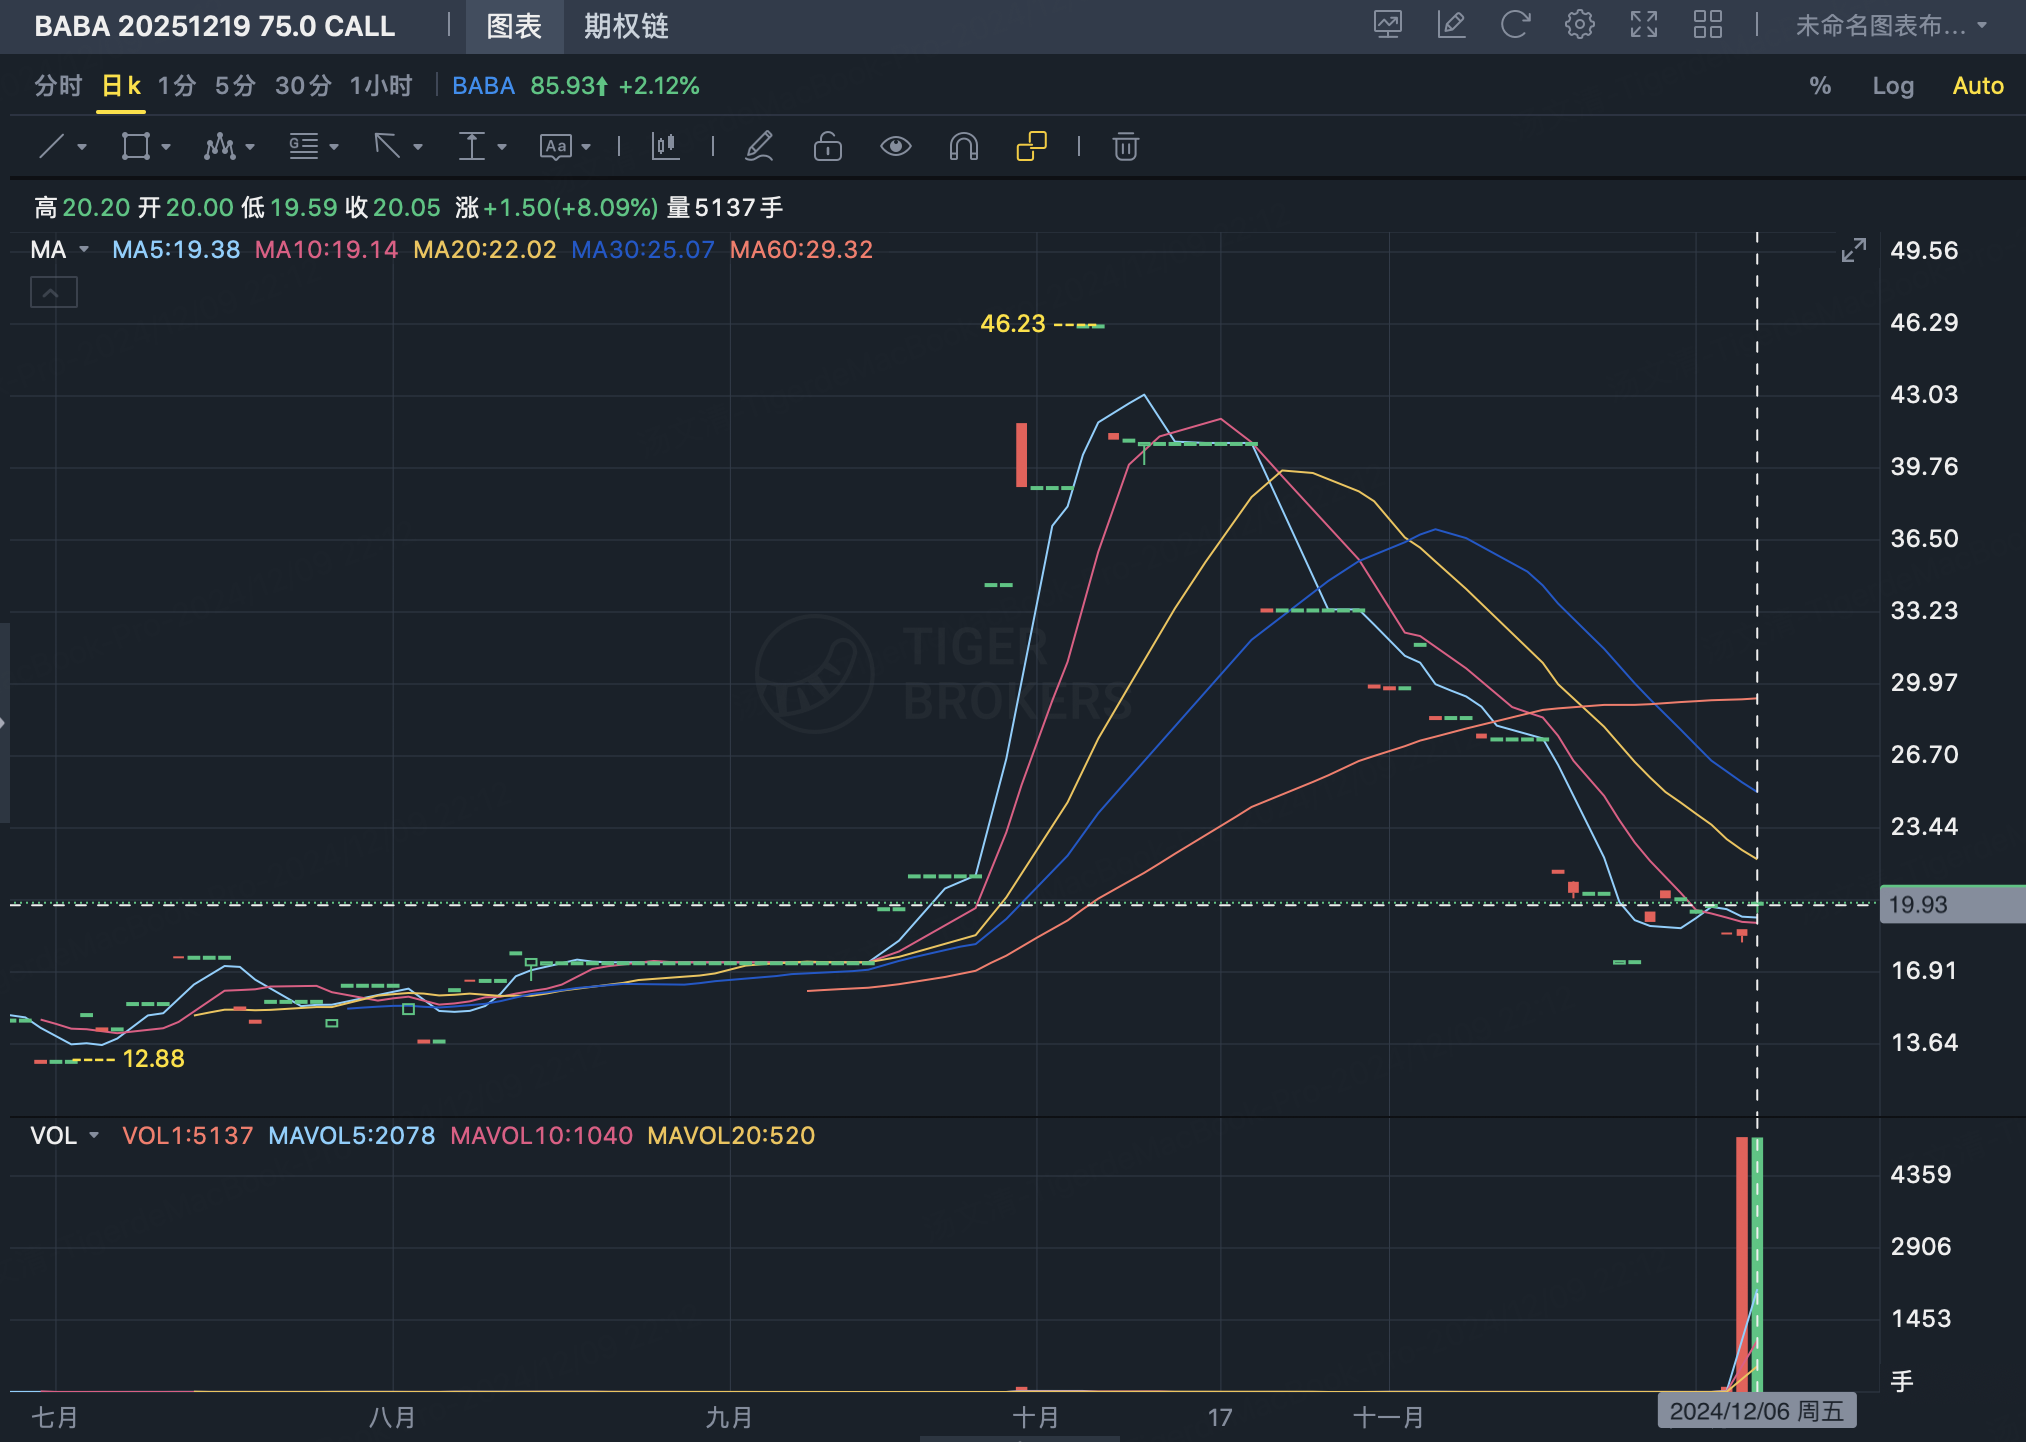The width and height of the screenshot is (2026, 1442).
Task: Collapse indicator legend with the up chevron box
Action: (x=53, y=292)
